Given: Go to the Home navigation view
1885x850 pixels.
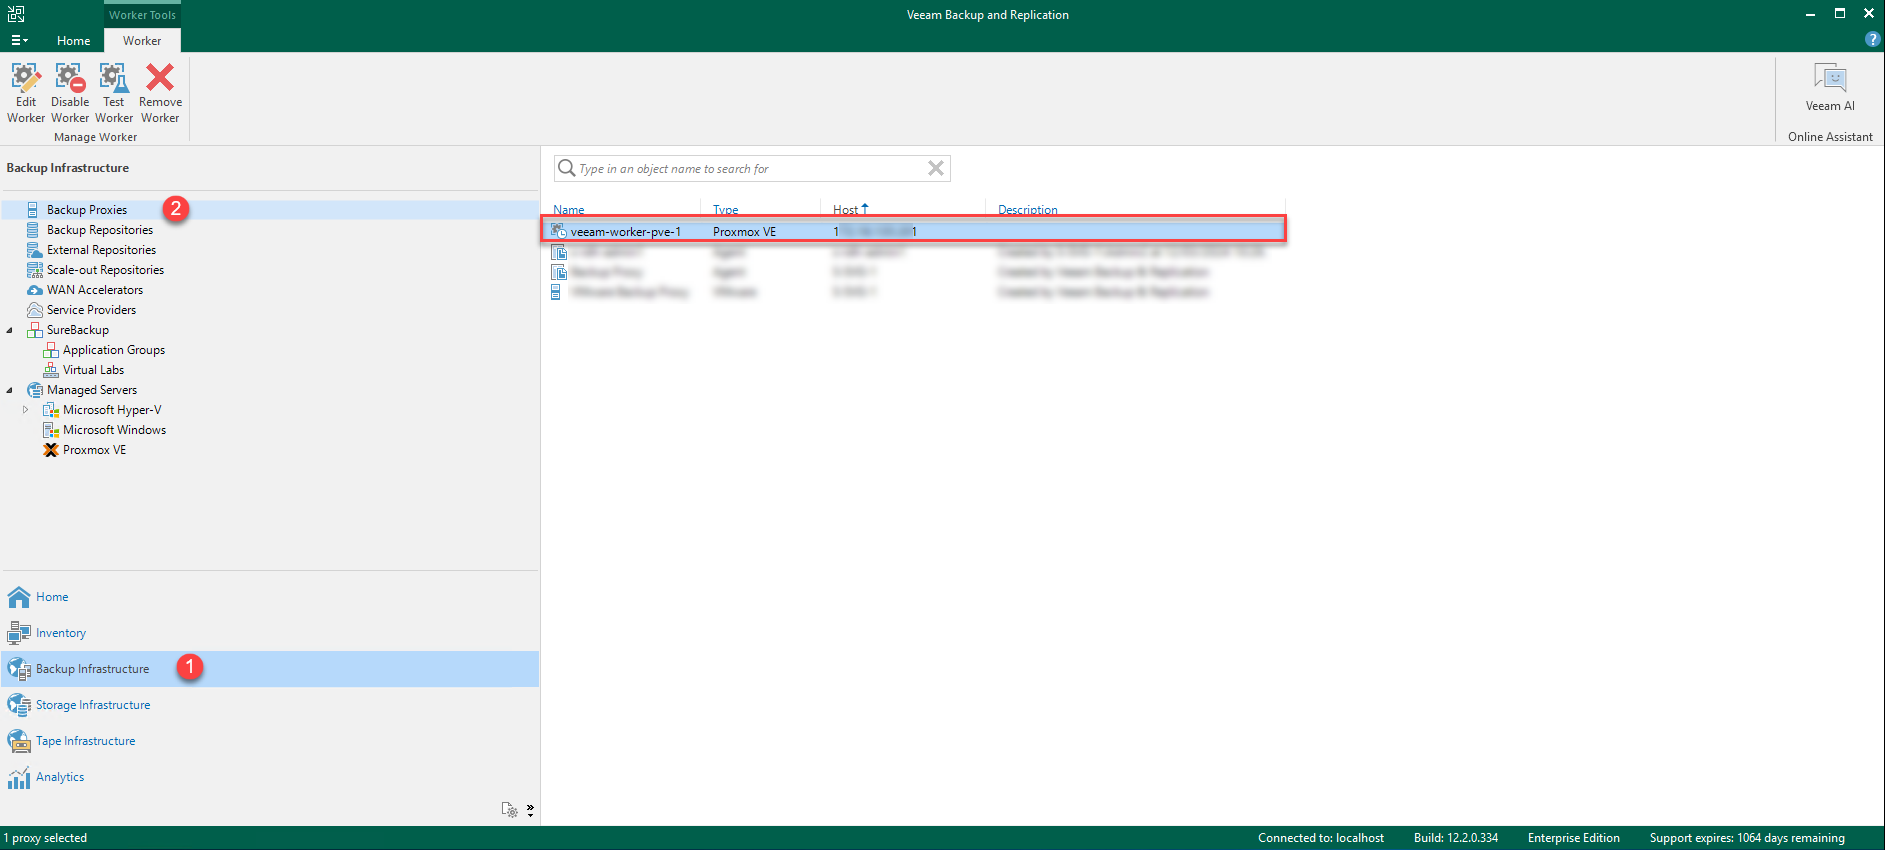Looking at the screenshot, I should 52,597.
